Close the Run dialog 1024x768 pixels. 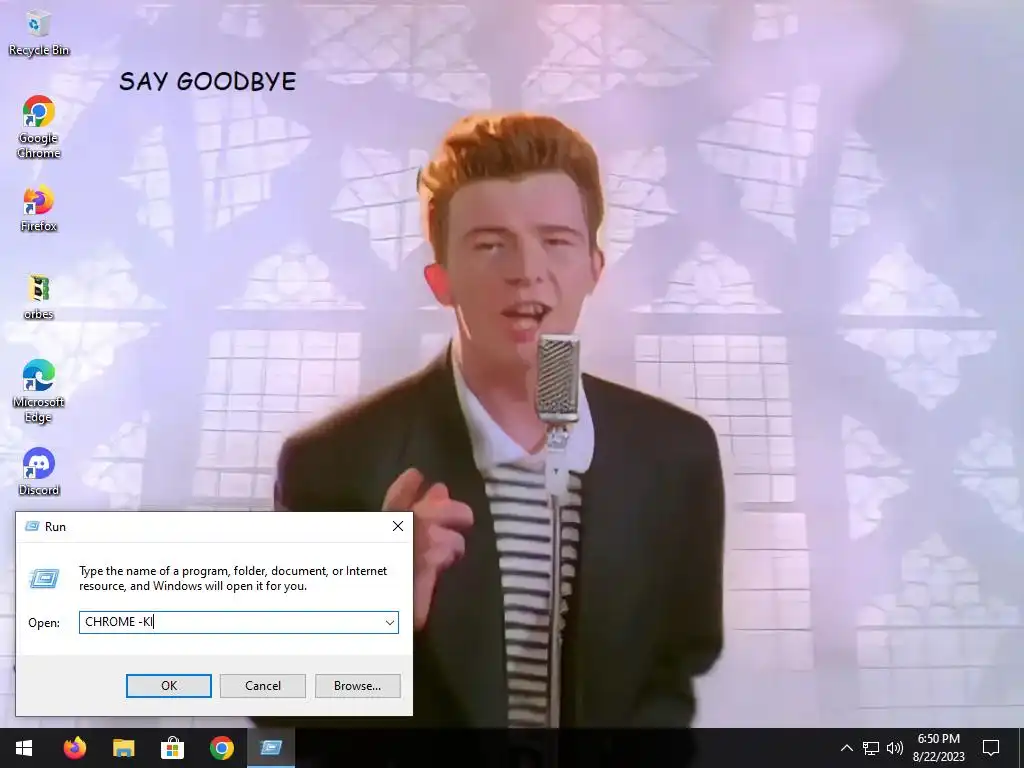point(398,526)
